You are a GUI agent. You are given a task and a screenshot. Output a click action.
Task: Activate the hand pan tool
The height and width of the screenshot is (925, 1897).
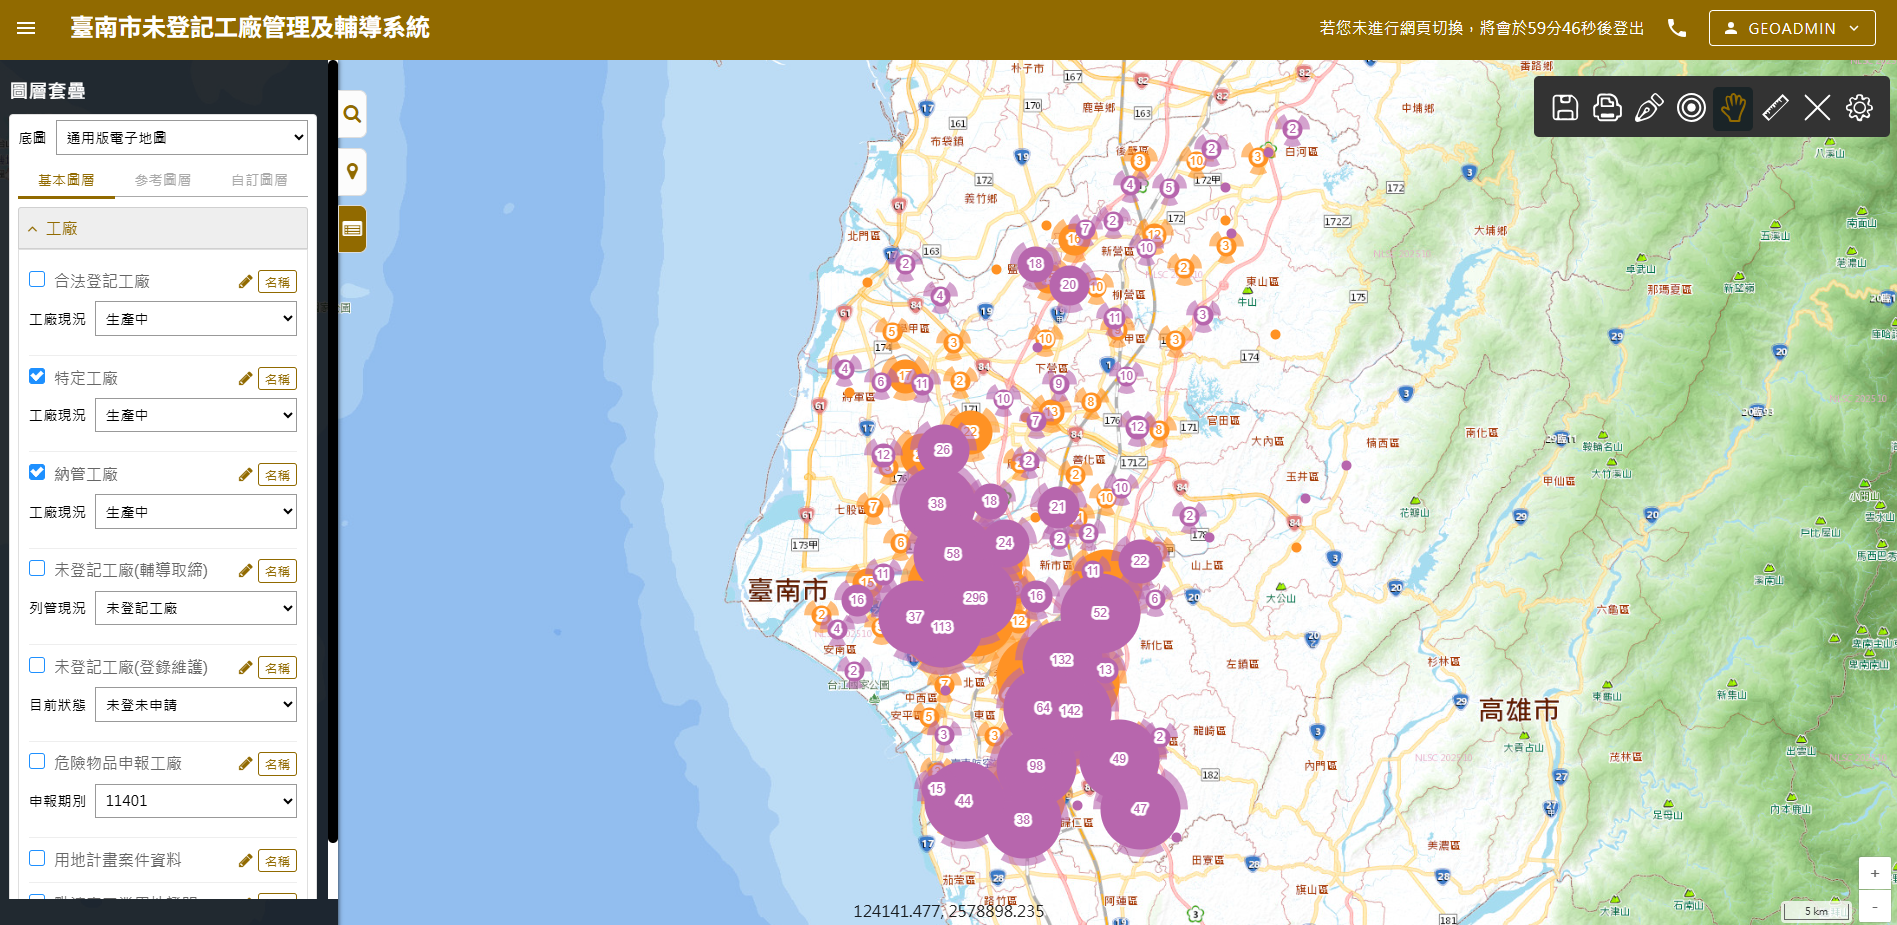1733,108
